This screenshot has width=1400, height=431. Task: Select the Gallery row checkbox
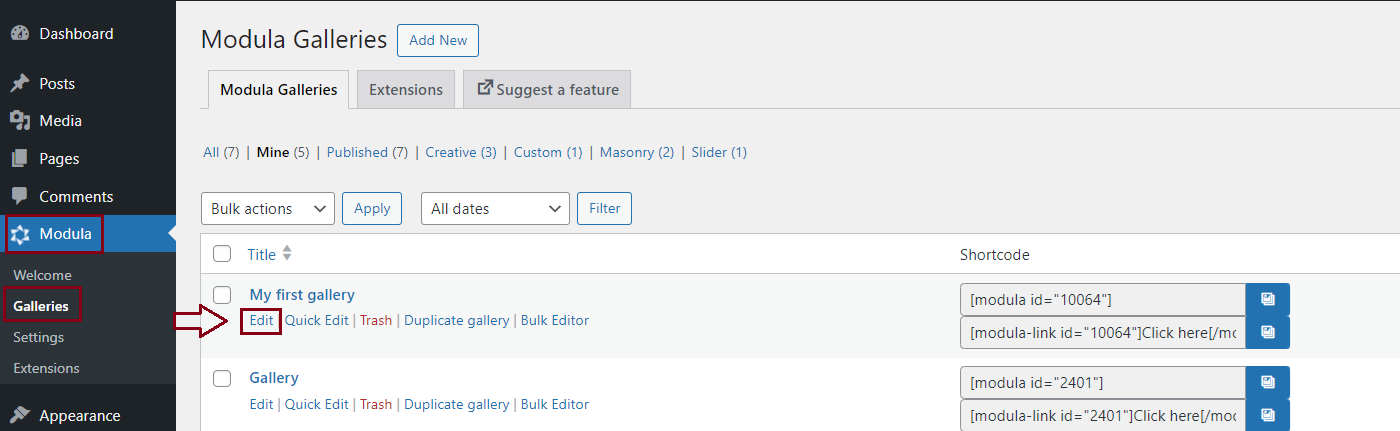click(222, 378)
